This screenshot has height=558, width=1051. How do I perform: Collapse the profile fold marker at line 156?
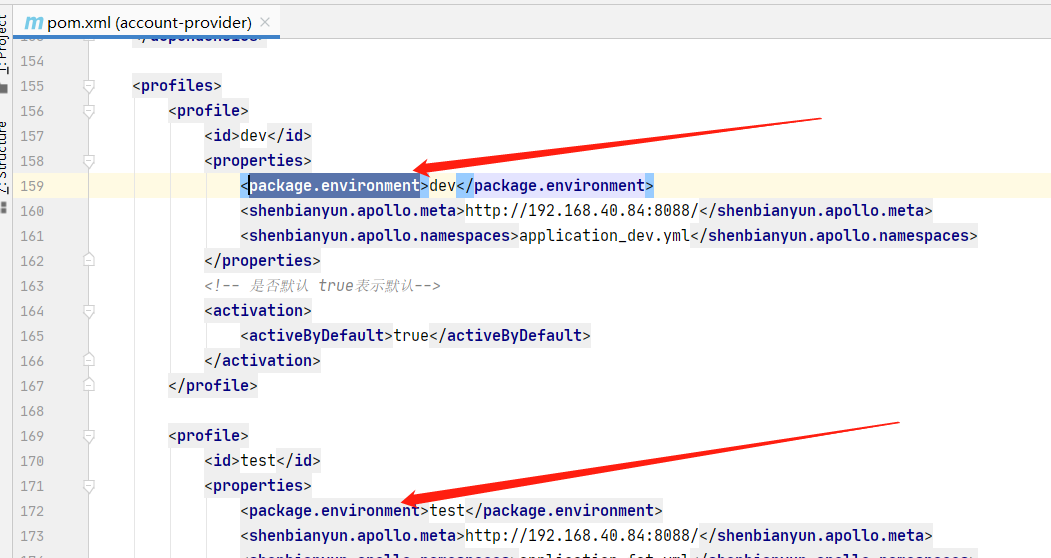click(88, 111)
